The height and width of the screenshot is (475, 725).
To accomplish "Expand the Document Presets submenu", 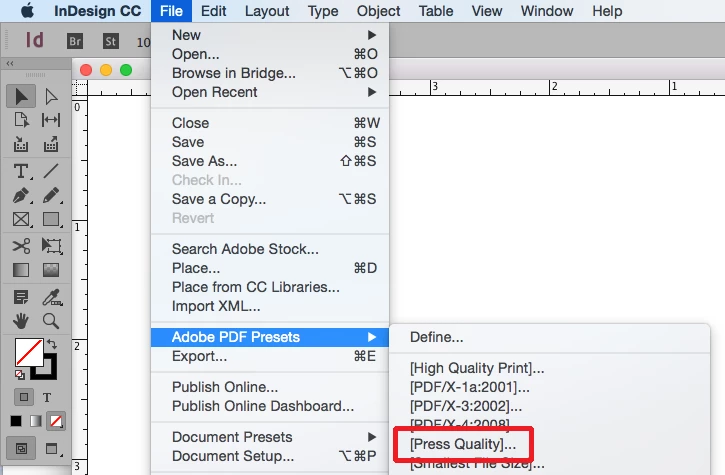I will tap(270, 437).
